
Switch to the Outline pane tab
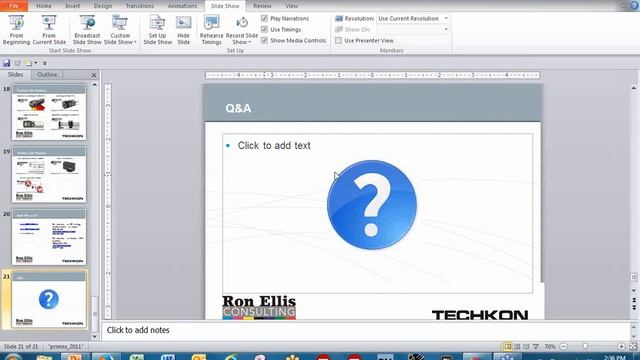(x=47, y=75)
